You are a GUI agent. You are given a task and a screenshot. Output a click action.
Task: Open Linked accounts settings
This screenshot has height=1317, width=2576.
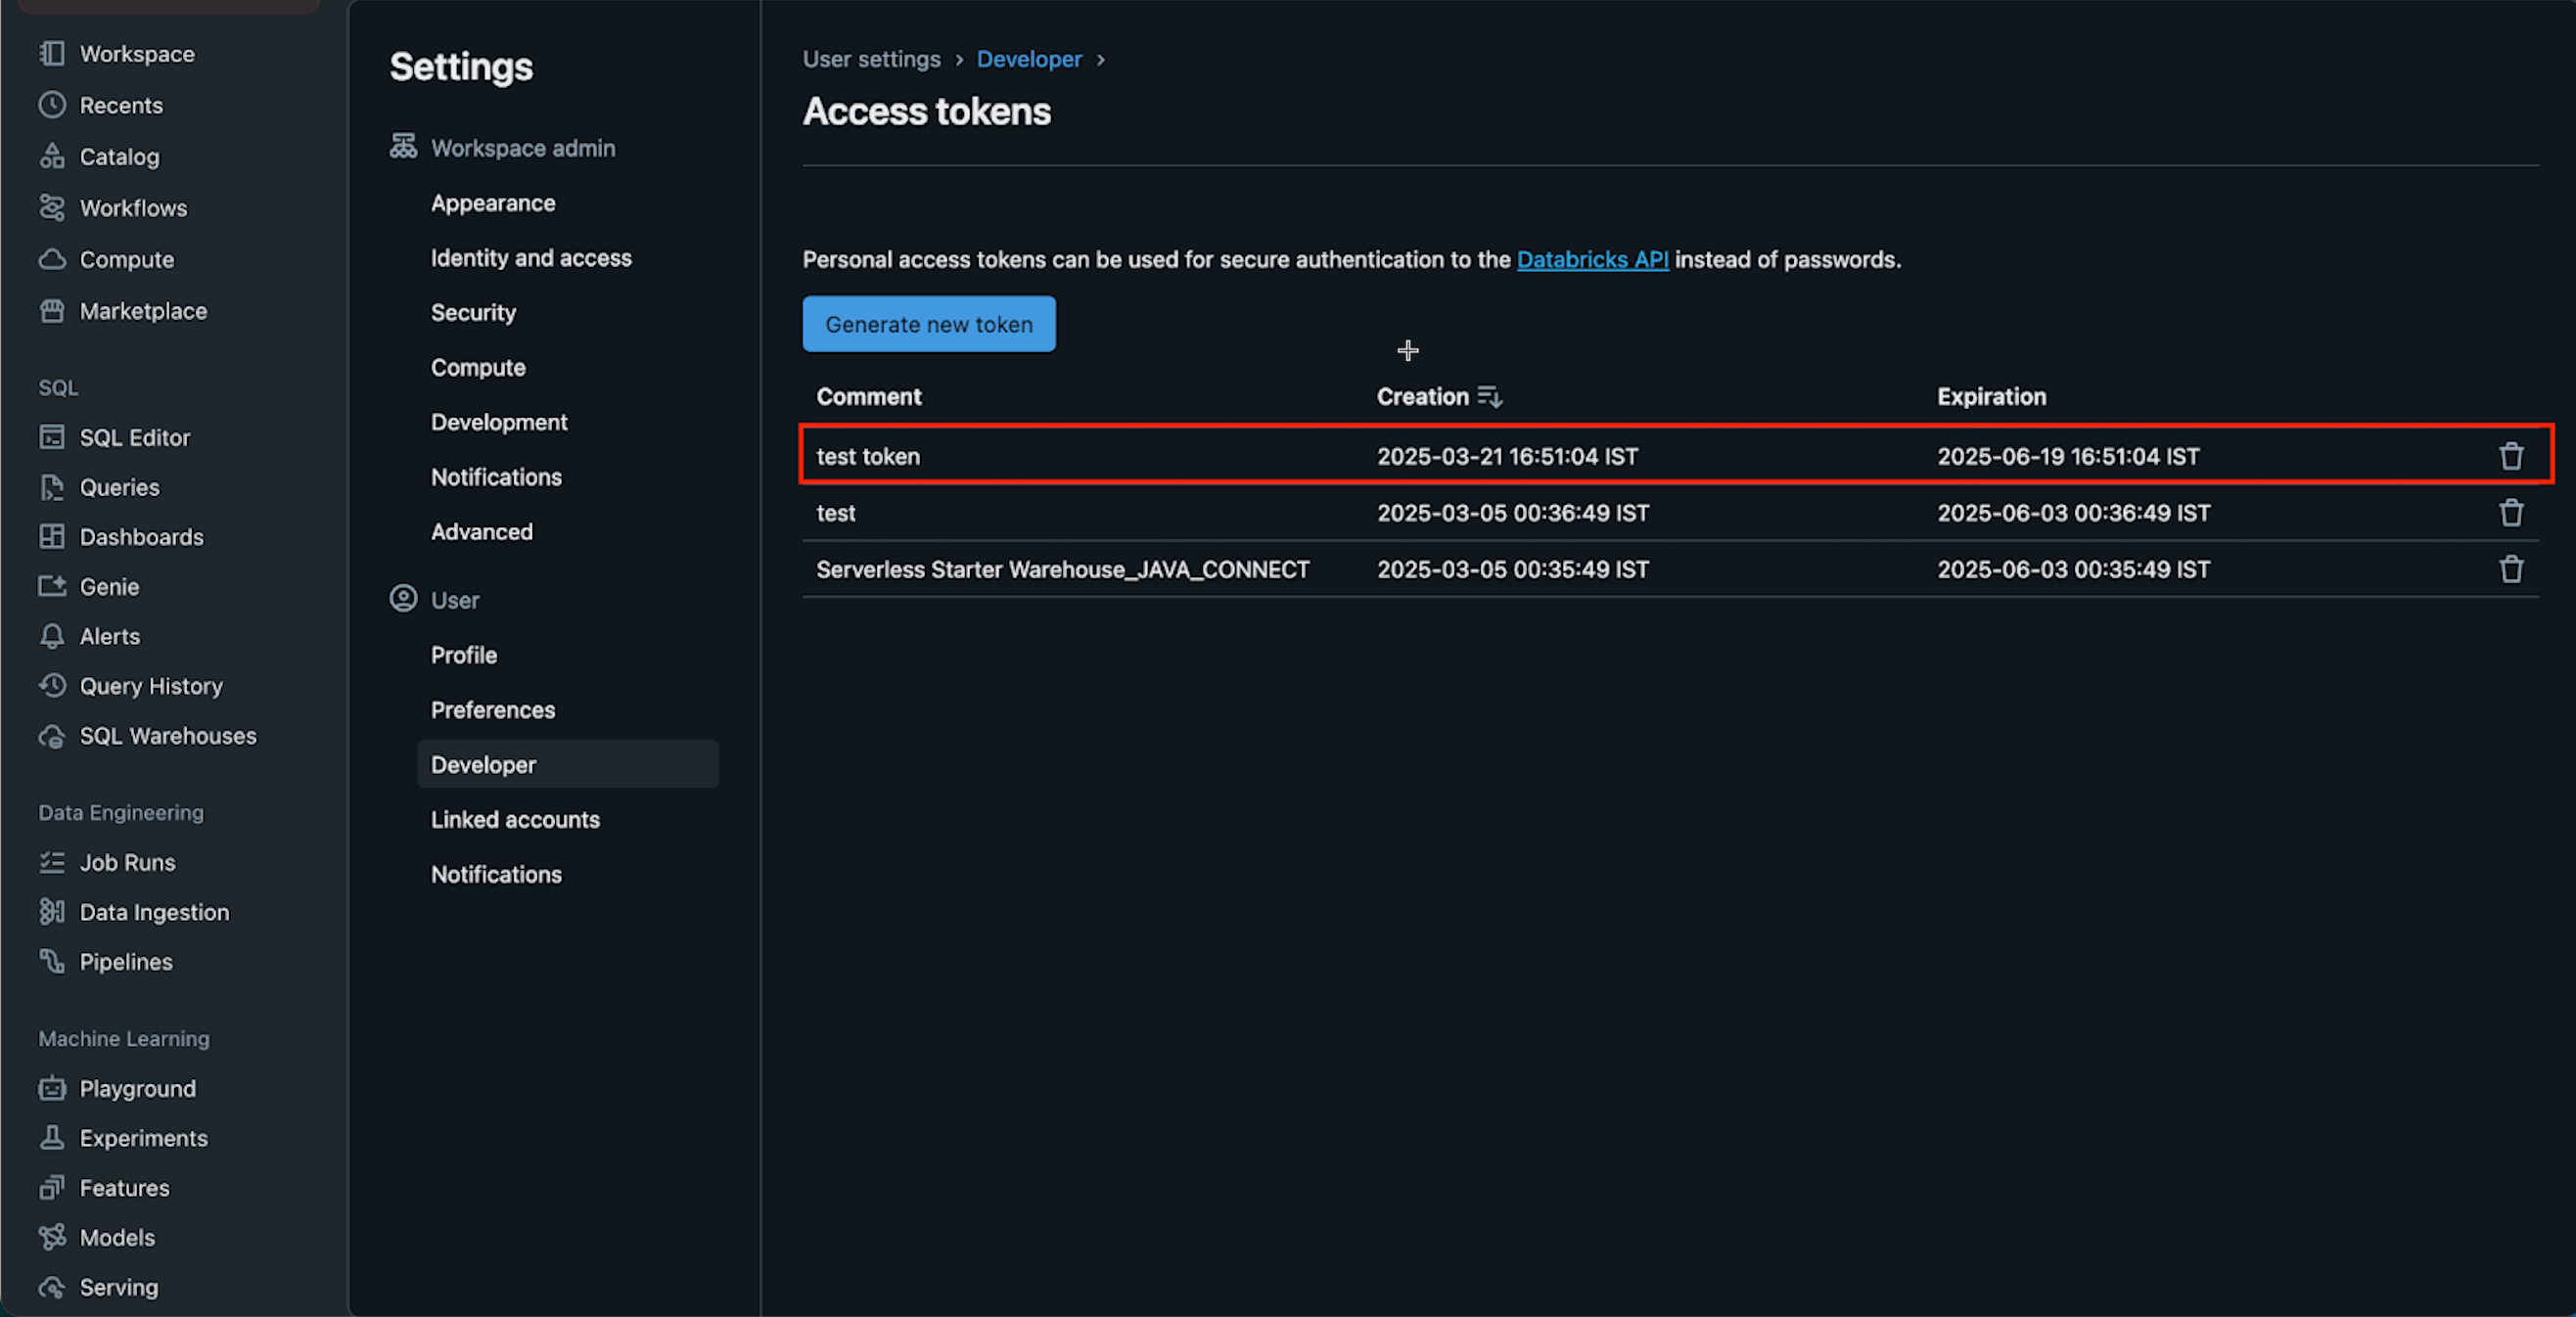515,820
